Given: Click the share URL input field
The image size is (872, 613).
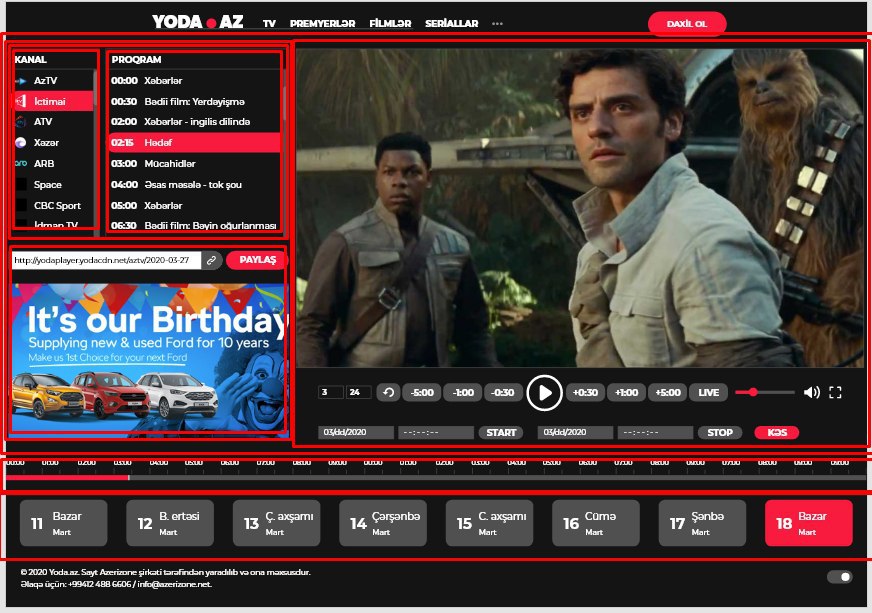Looking at the screenshot, I should click(106, 260).
